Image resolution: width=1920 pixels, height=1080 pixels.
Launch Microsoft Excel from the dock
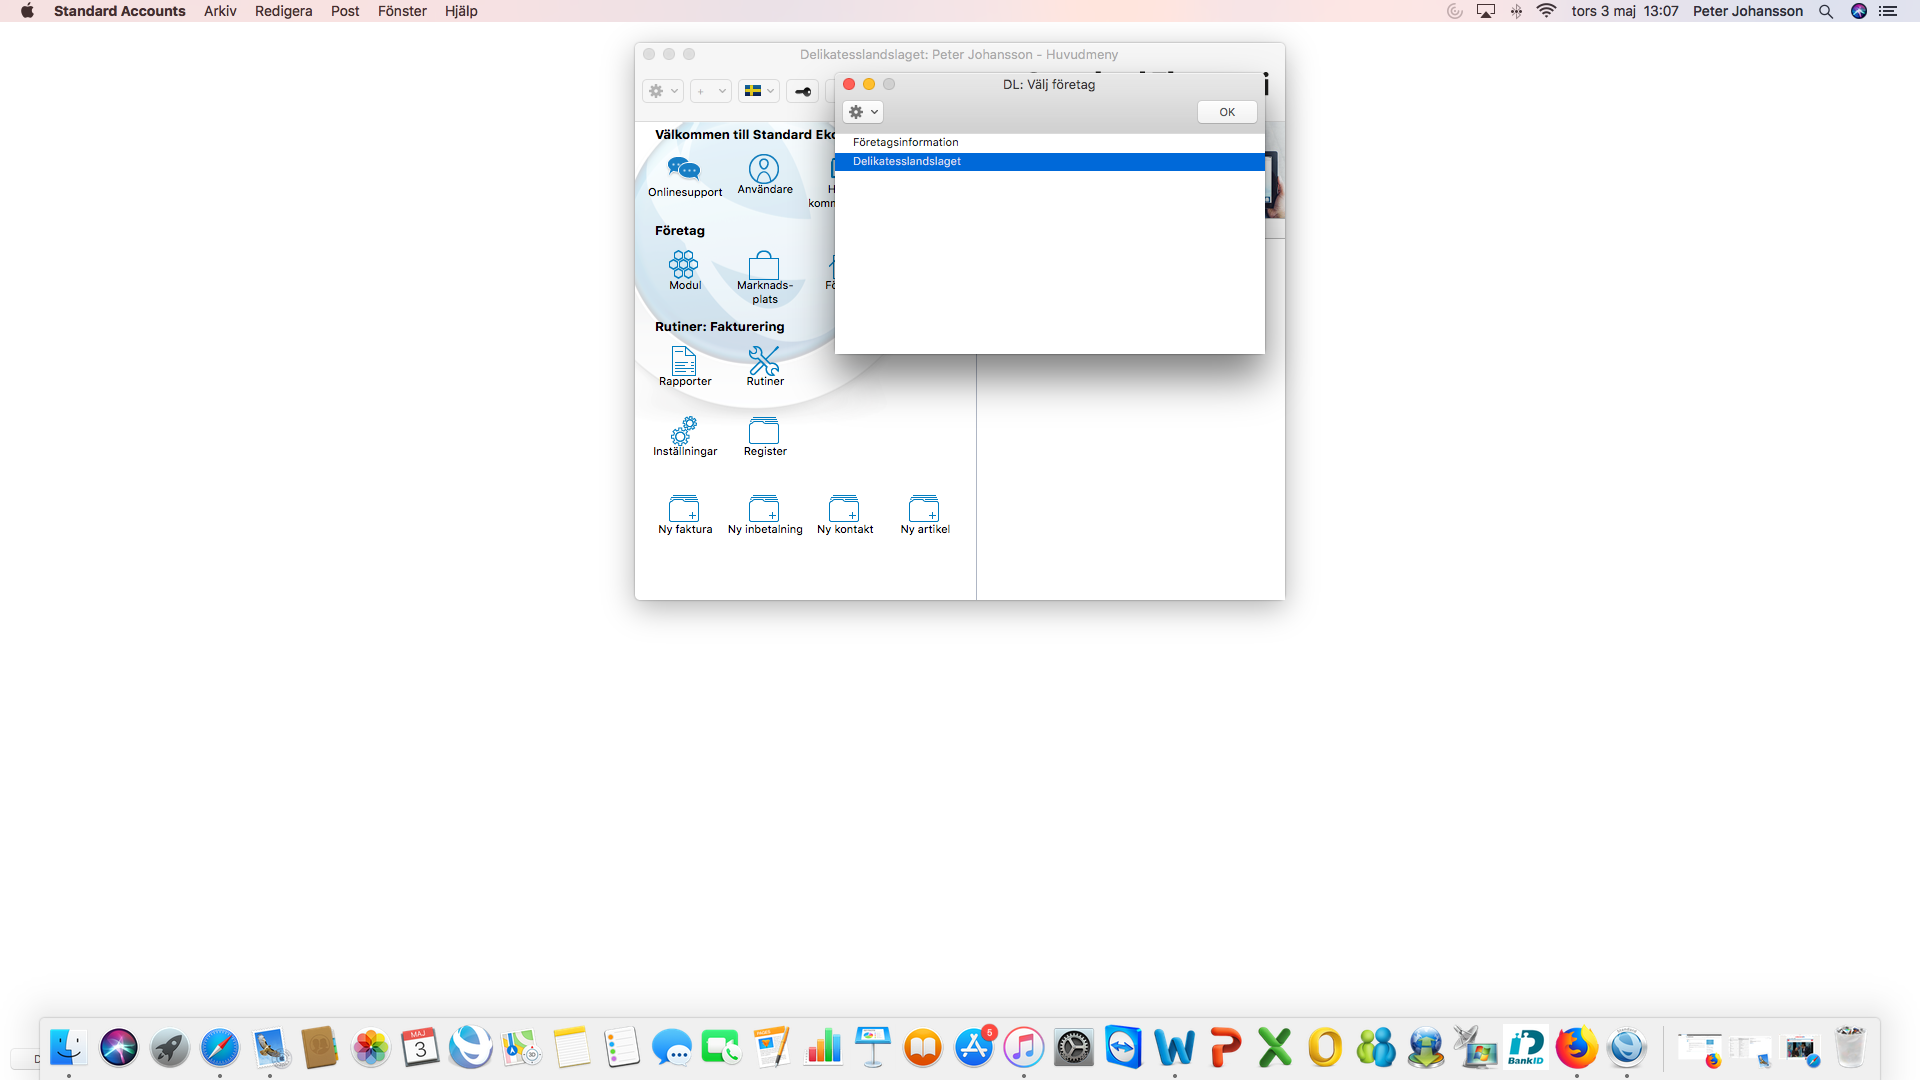point(1275,1047)
